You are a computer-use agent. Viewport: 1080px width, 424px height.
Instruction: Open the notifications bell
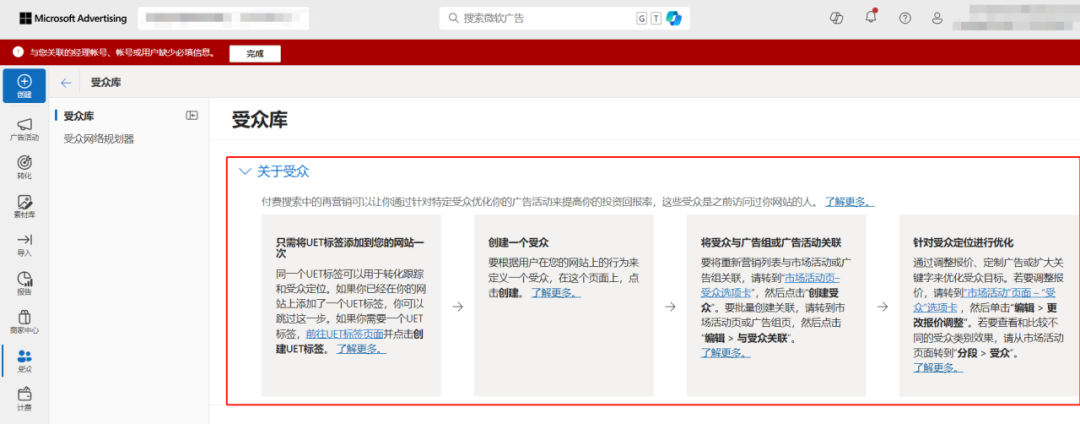pos(871,18)
